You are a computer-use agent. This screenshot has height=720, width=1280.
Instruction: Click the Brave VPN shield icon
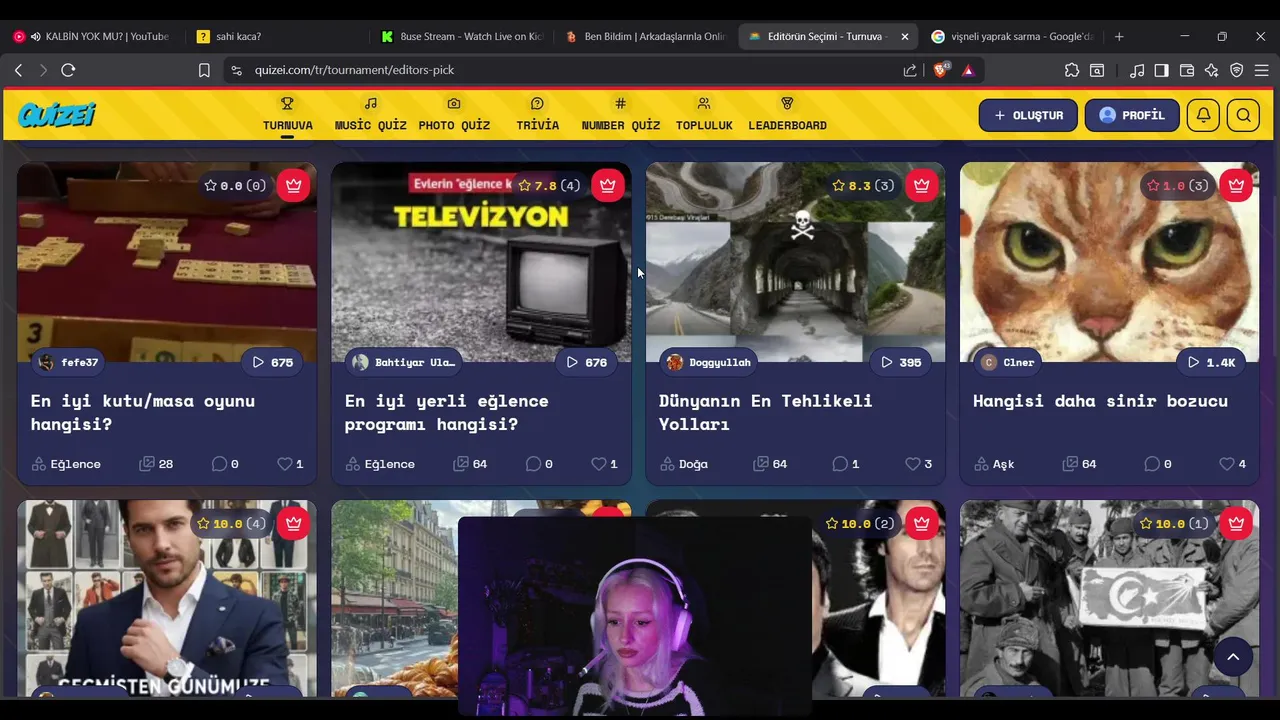pos(1237,70)
